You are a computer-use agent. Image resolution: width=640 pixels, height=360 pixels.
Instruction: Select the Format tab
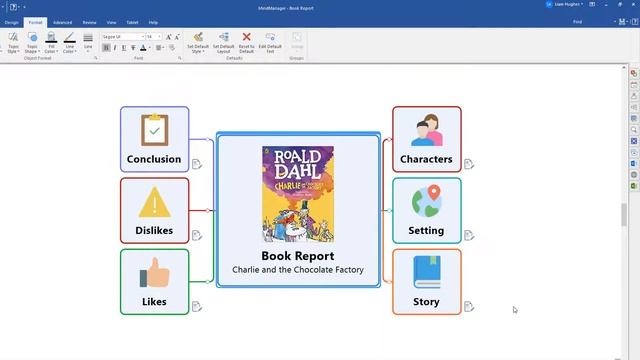click(x=36, y=22)
